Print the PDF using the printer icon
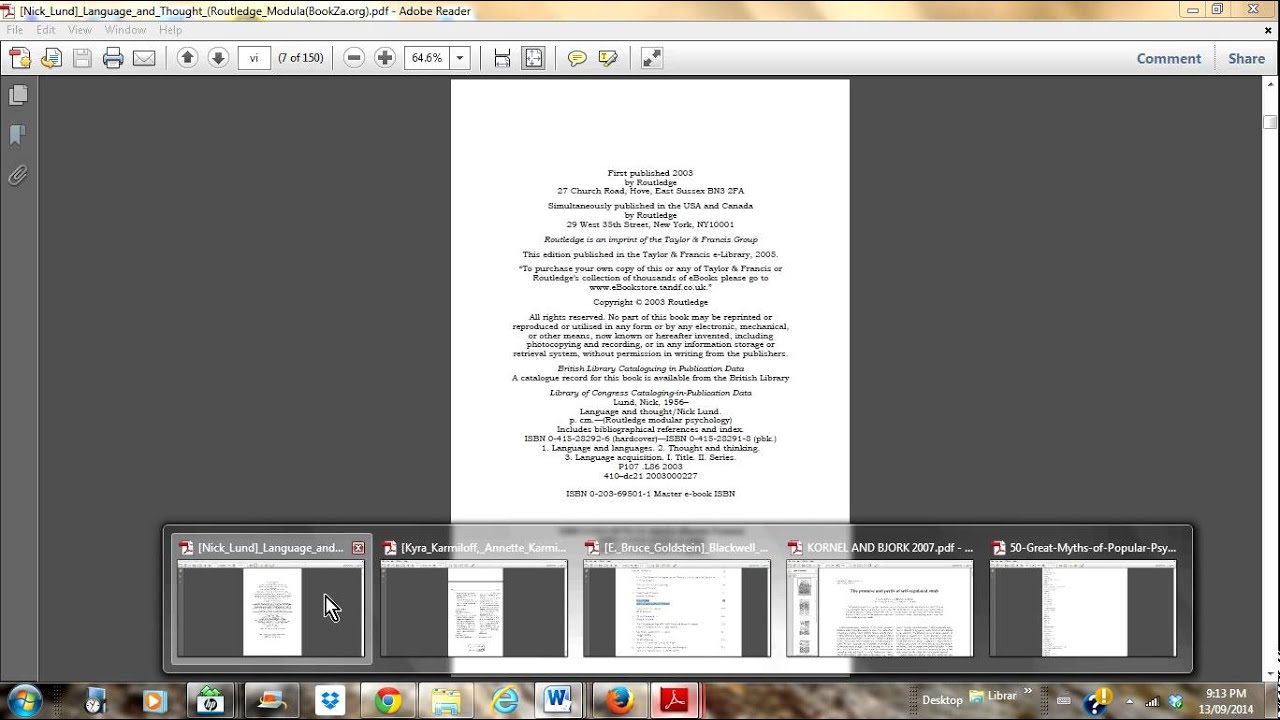 pyautogui.click(x=113, y=58)
